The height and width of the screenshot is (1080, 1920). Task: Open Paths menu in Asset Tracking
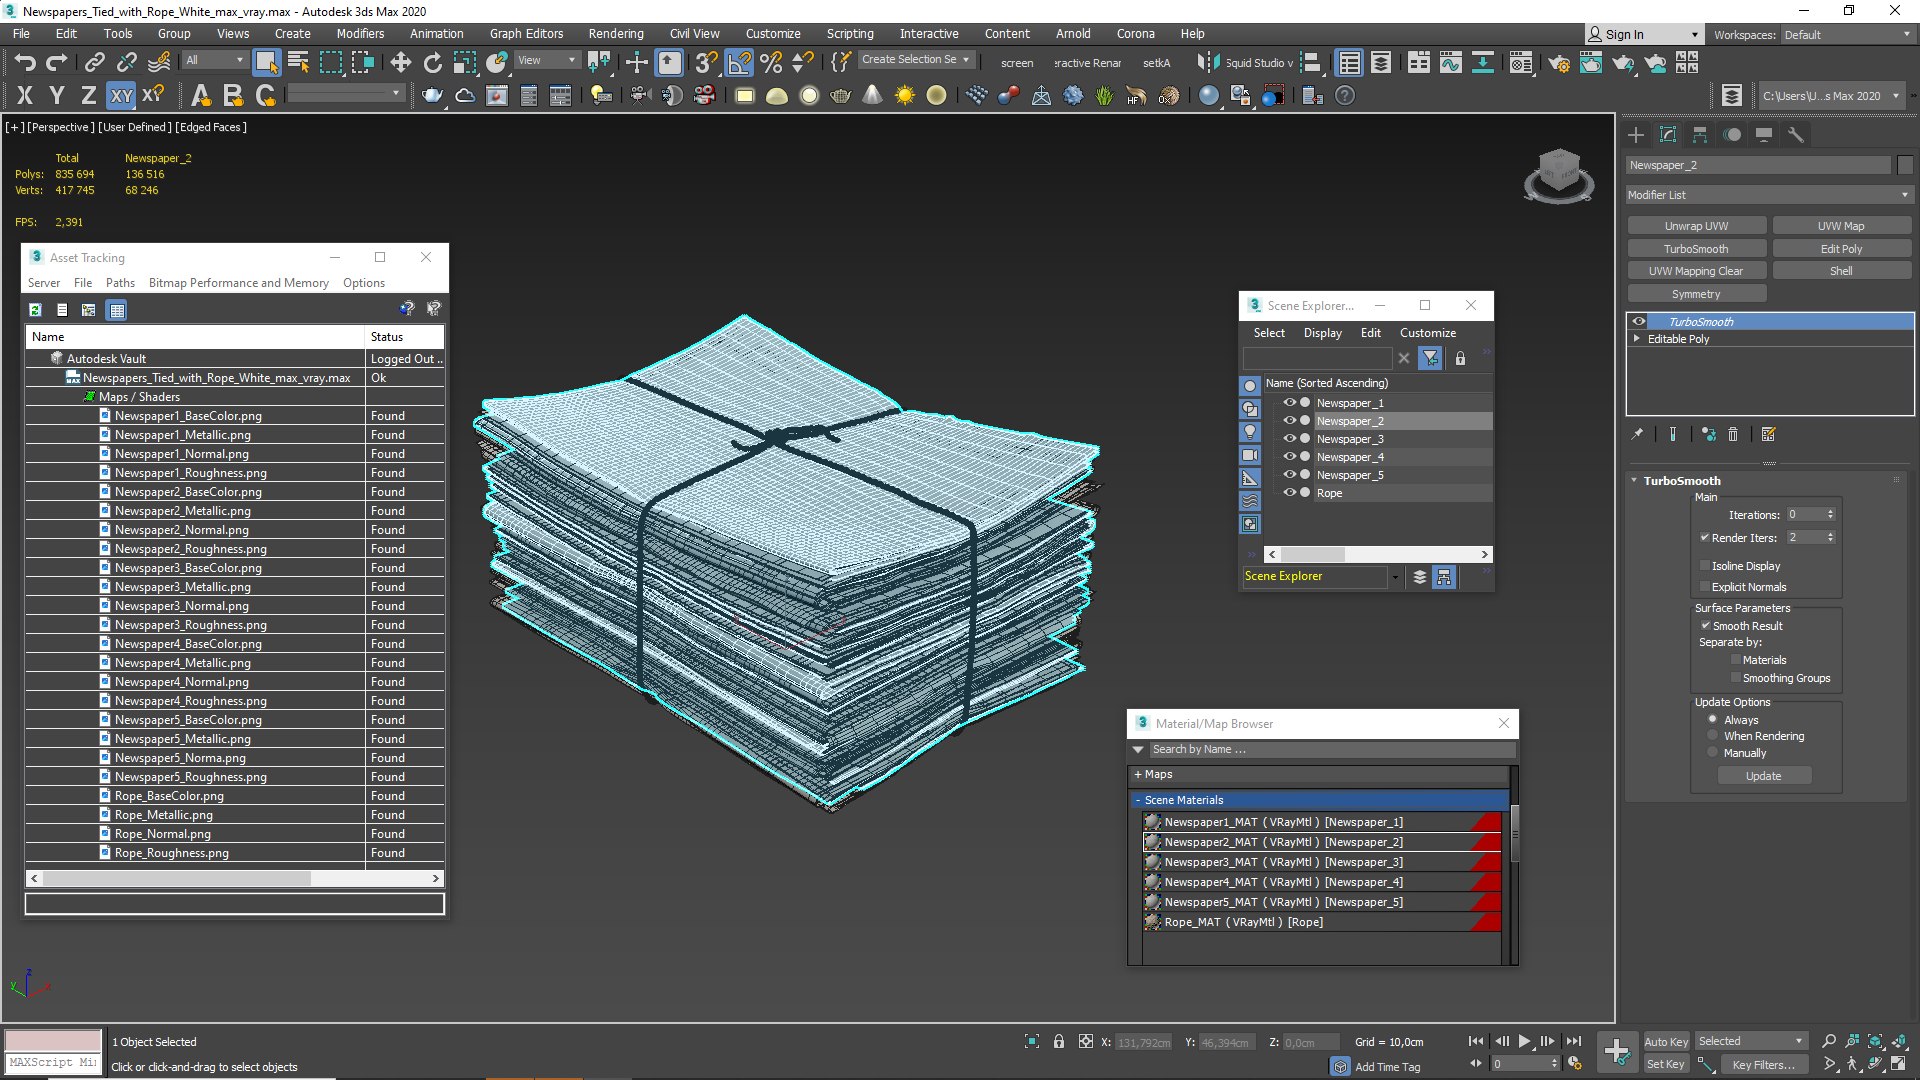click(120, 283)
